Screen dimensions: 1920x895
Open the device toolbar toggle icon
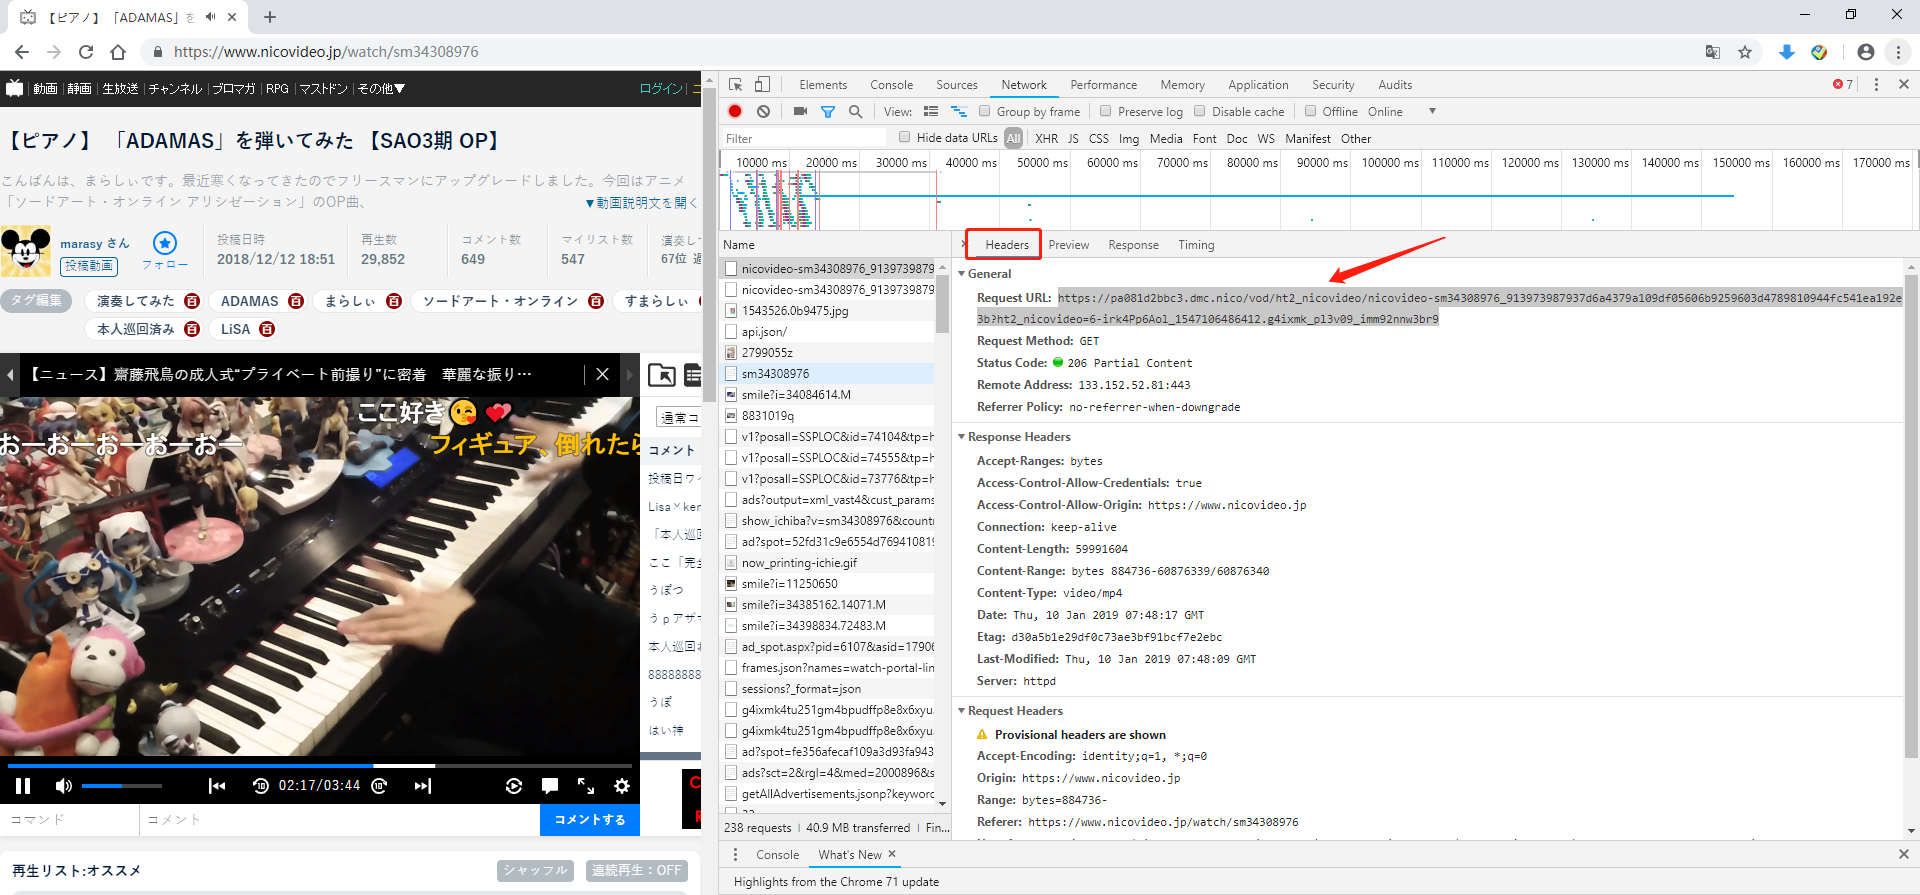point(763,85)
